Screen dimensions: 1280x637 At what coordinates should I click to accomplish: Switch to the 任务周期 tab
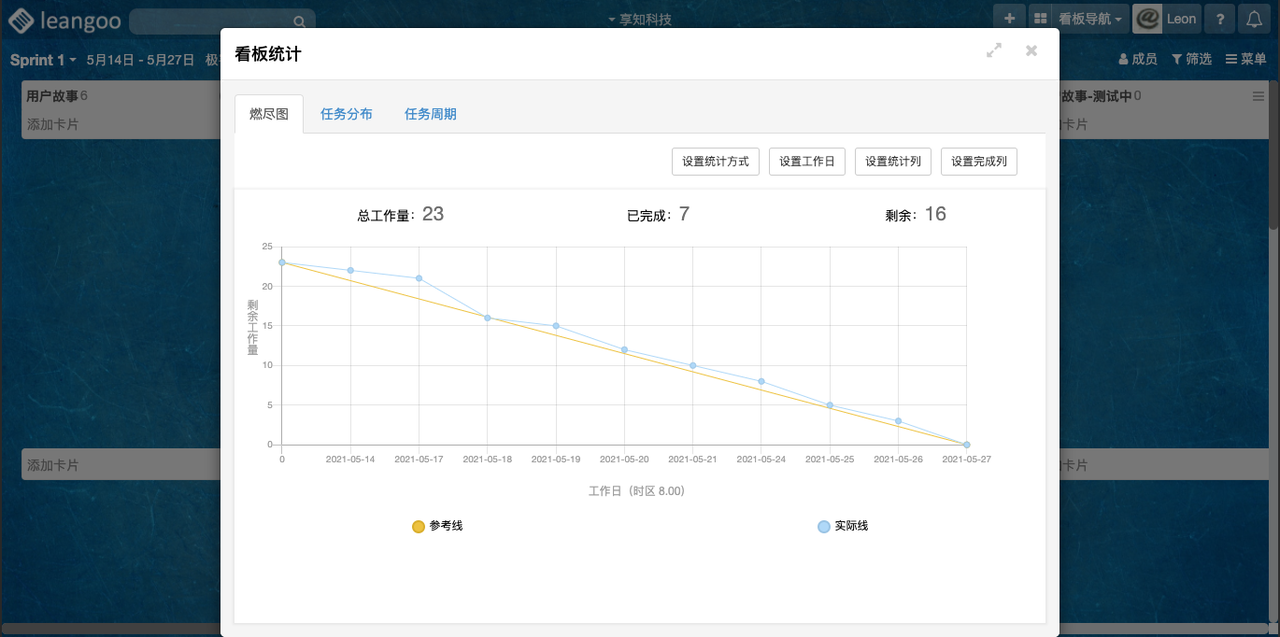430,114
